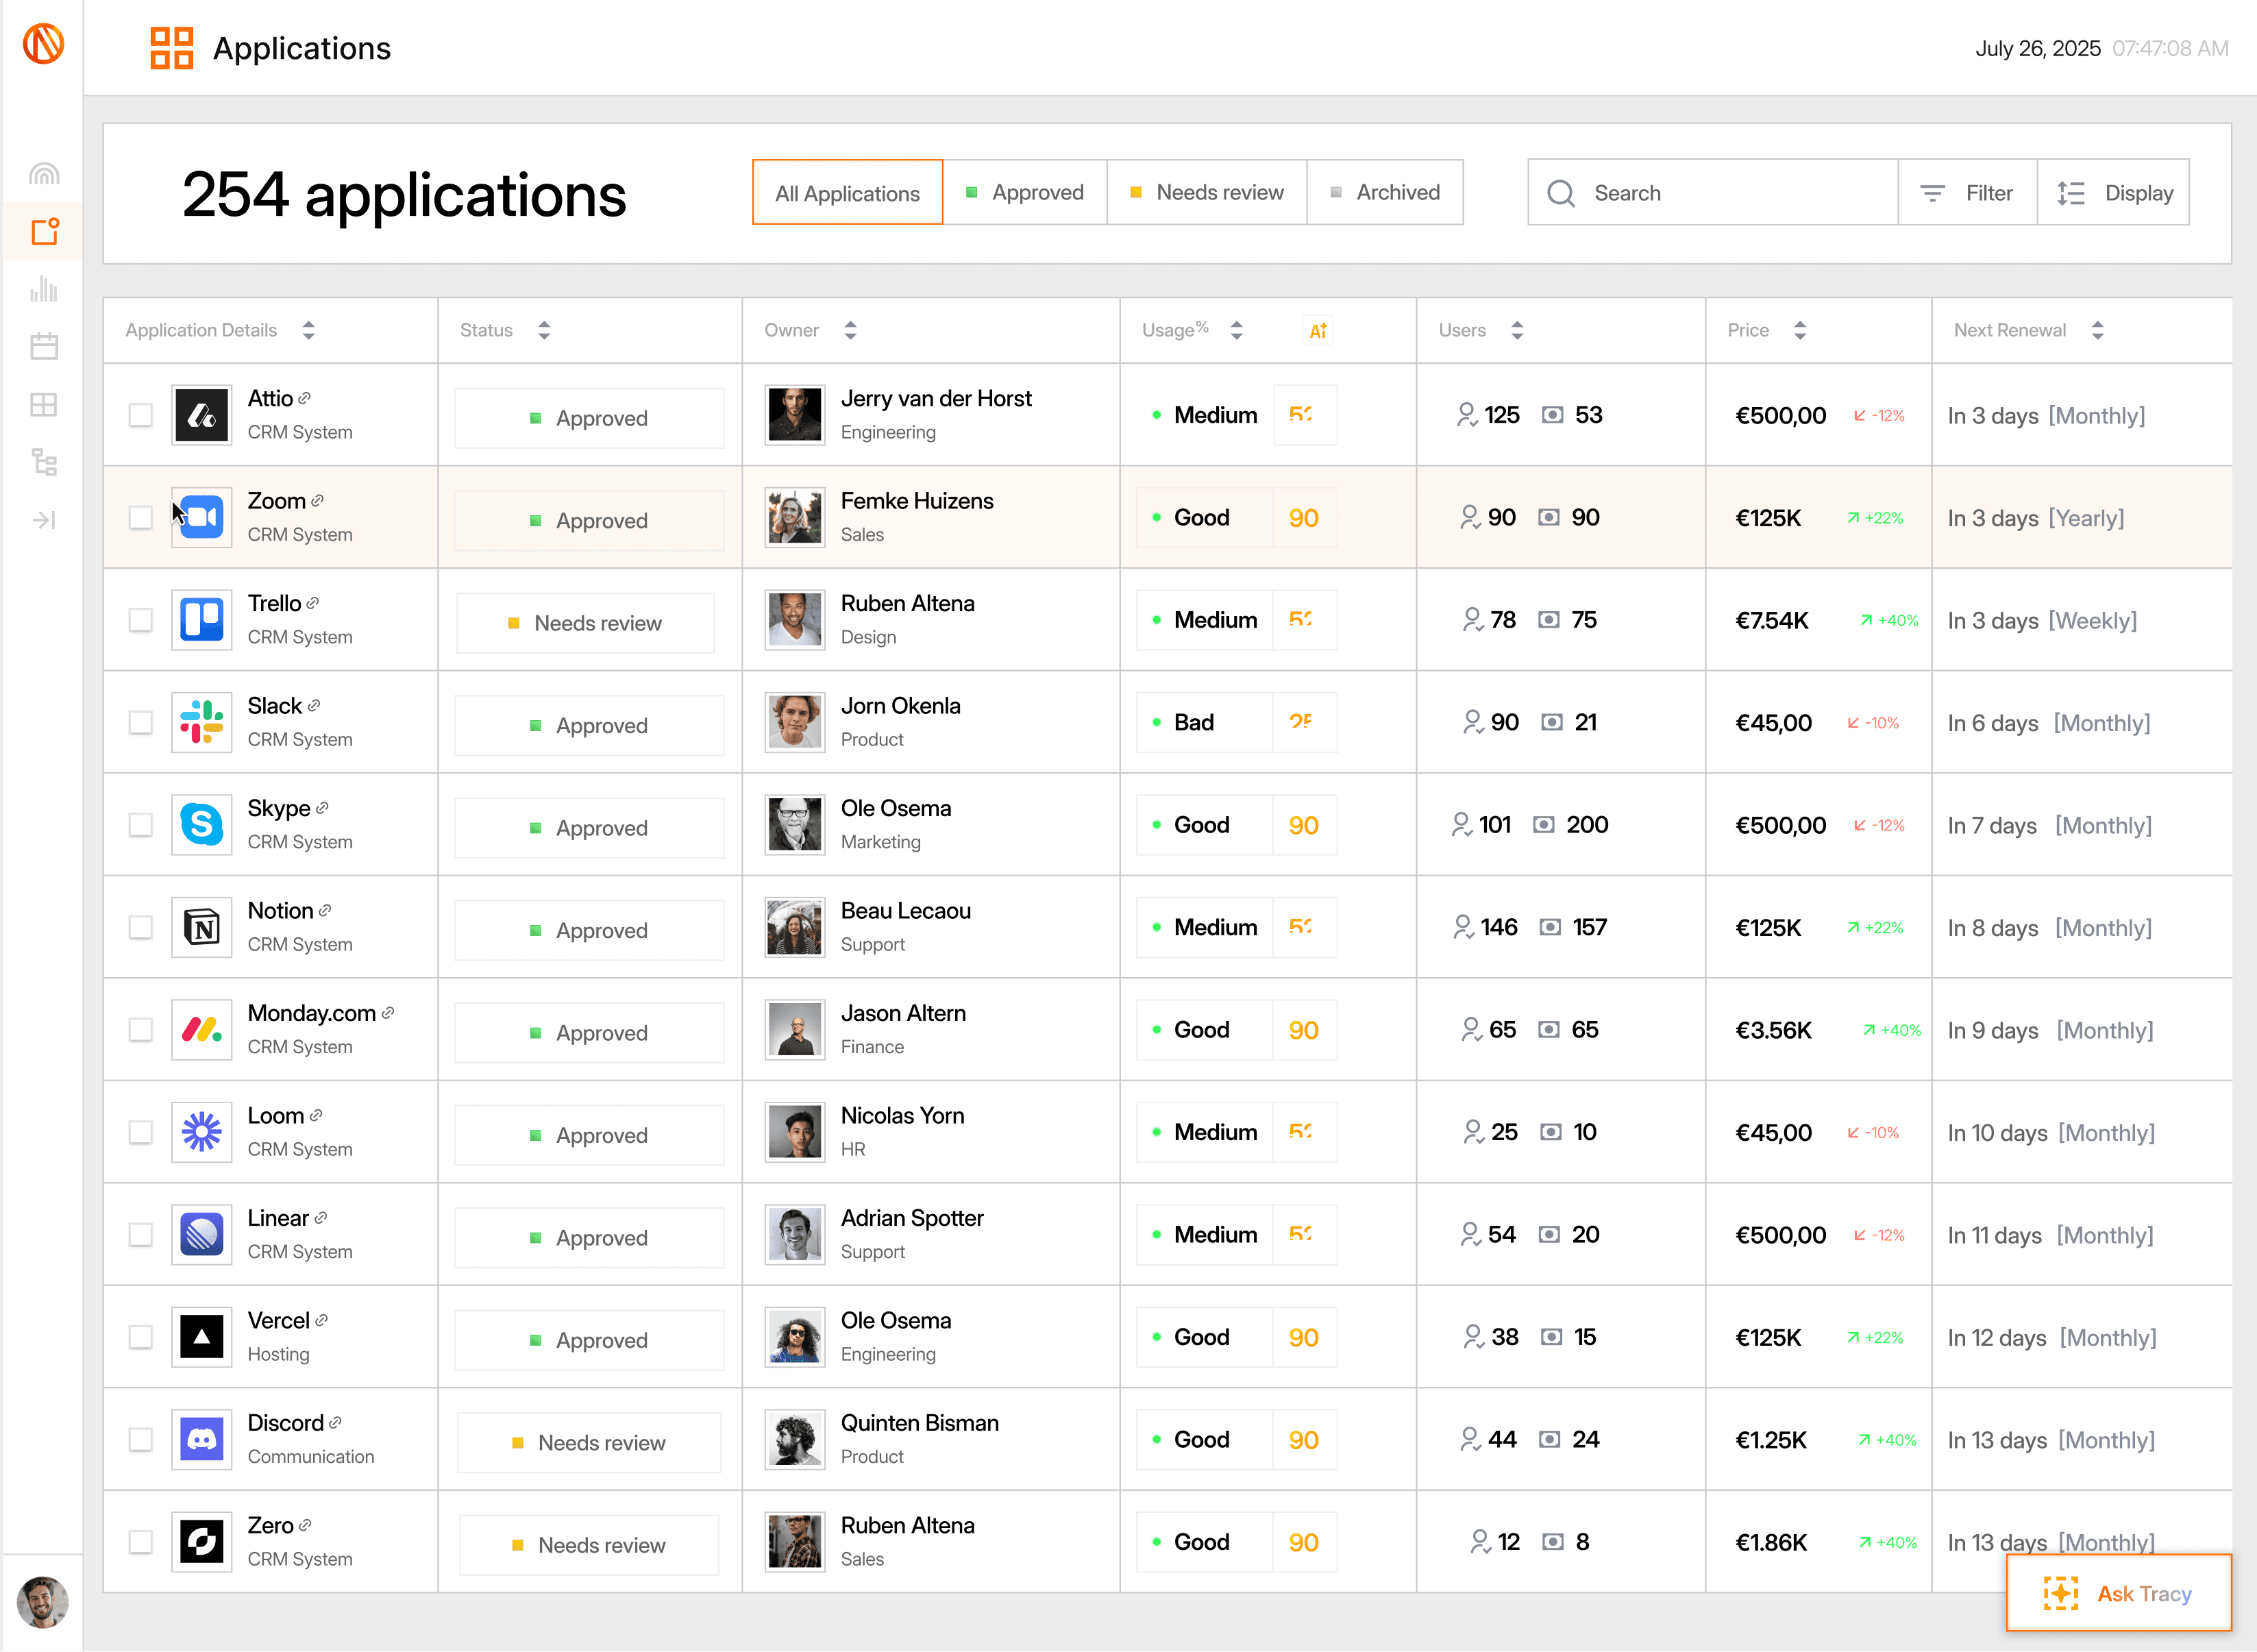This screenshot has width=2257, height=1652.
Task: Sort by the Status column arrows
Action: (544, 330)
